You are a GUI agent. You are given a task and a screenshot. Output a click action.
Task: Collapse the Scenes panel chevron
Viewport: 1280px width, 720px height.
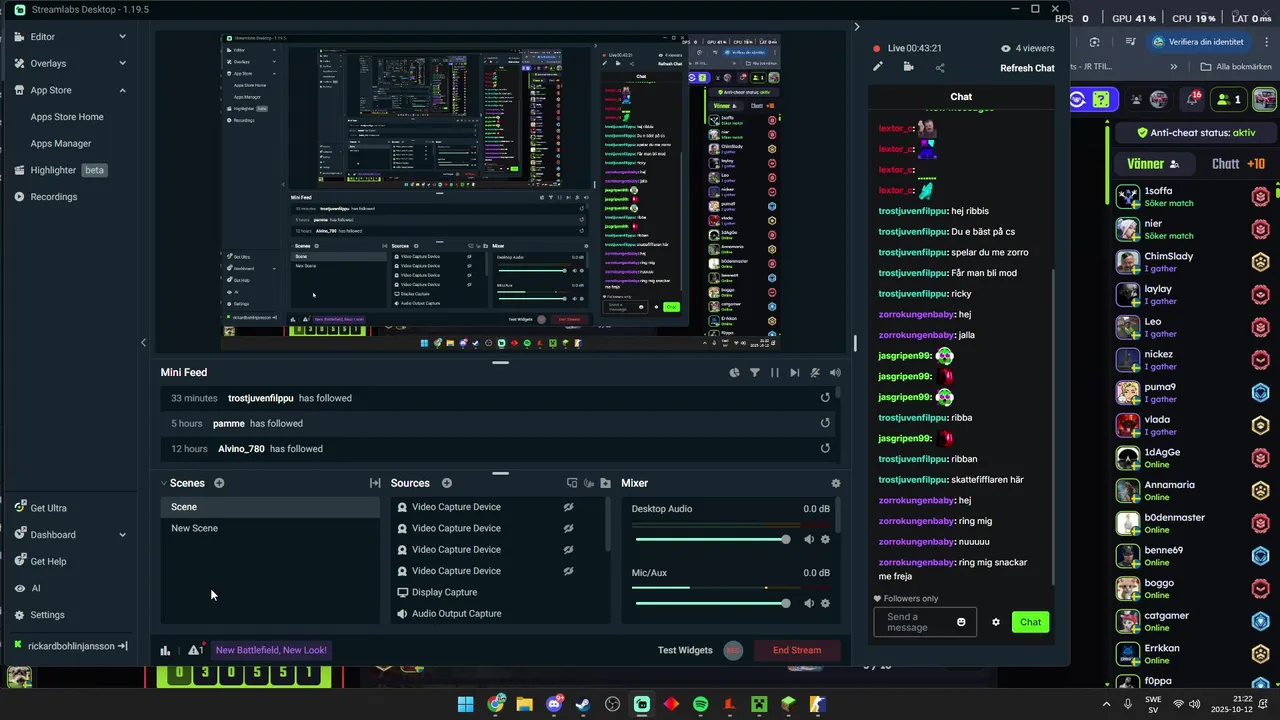click(x=164, y=483)
